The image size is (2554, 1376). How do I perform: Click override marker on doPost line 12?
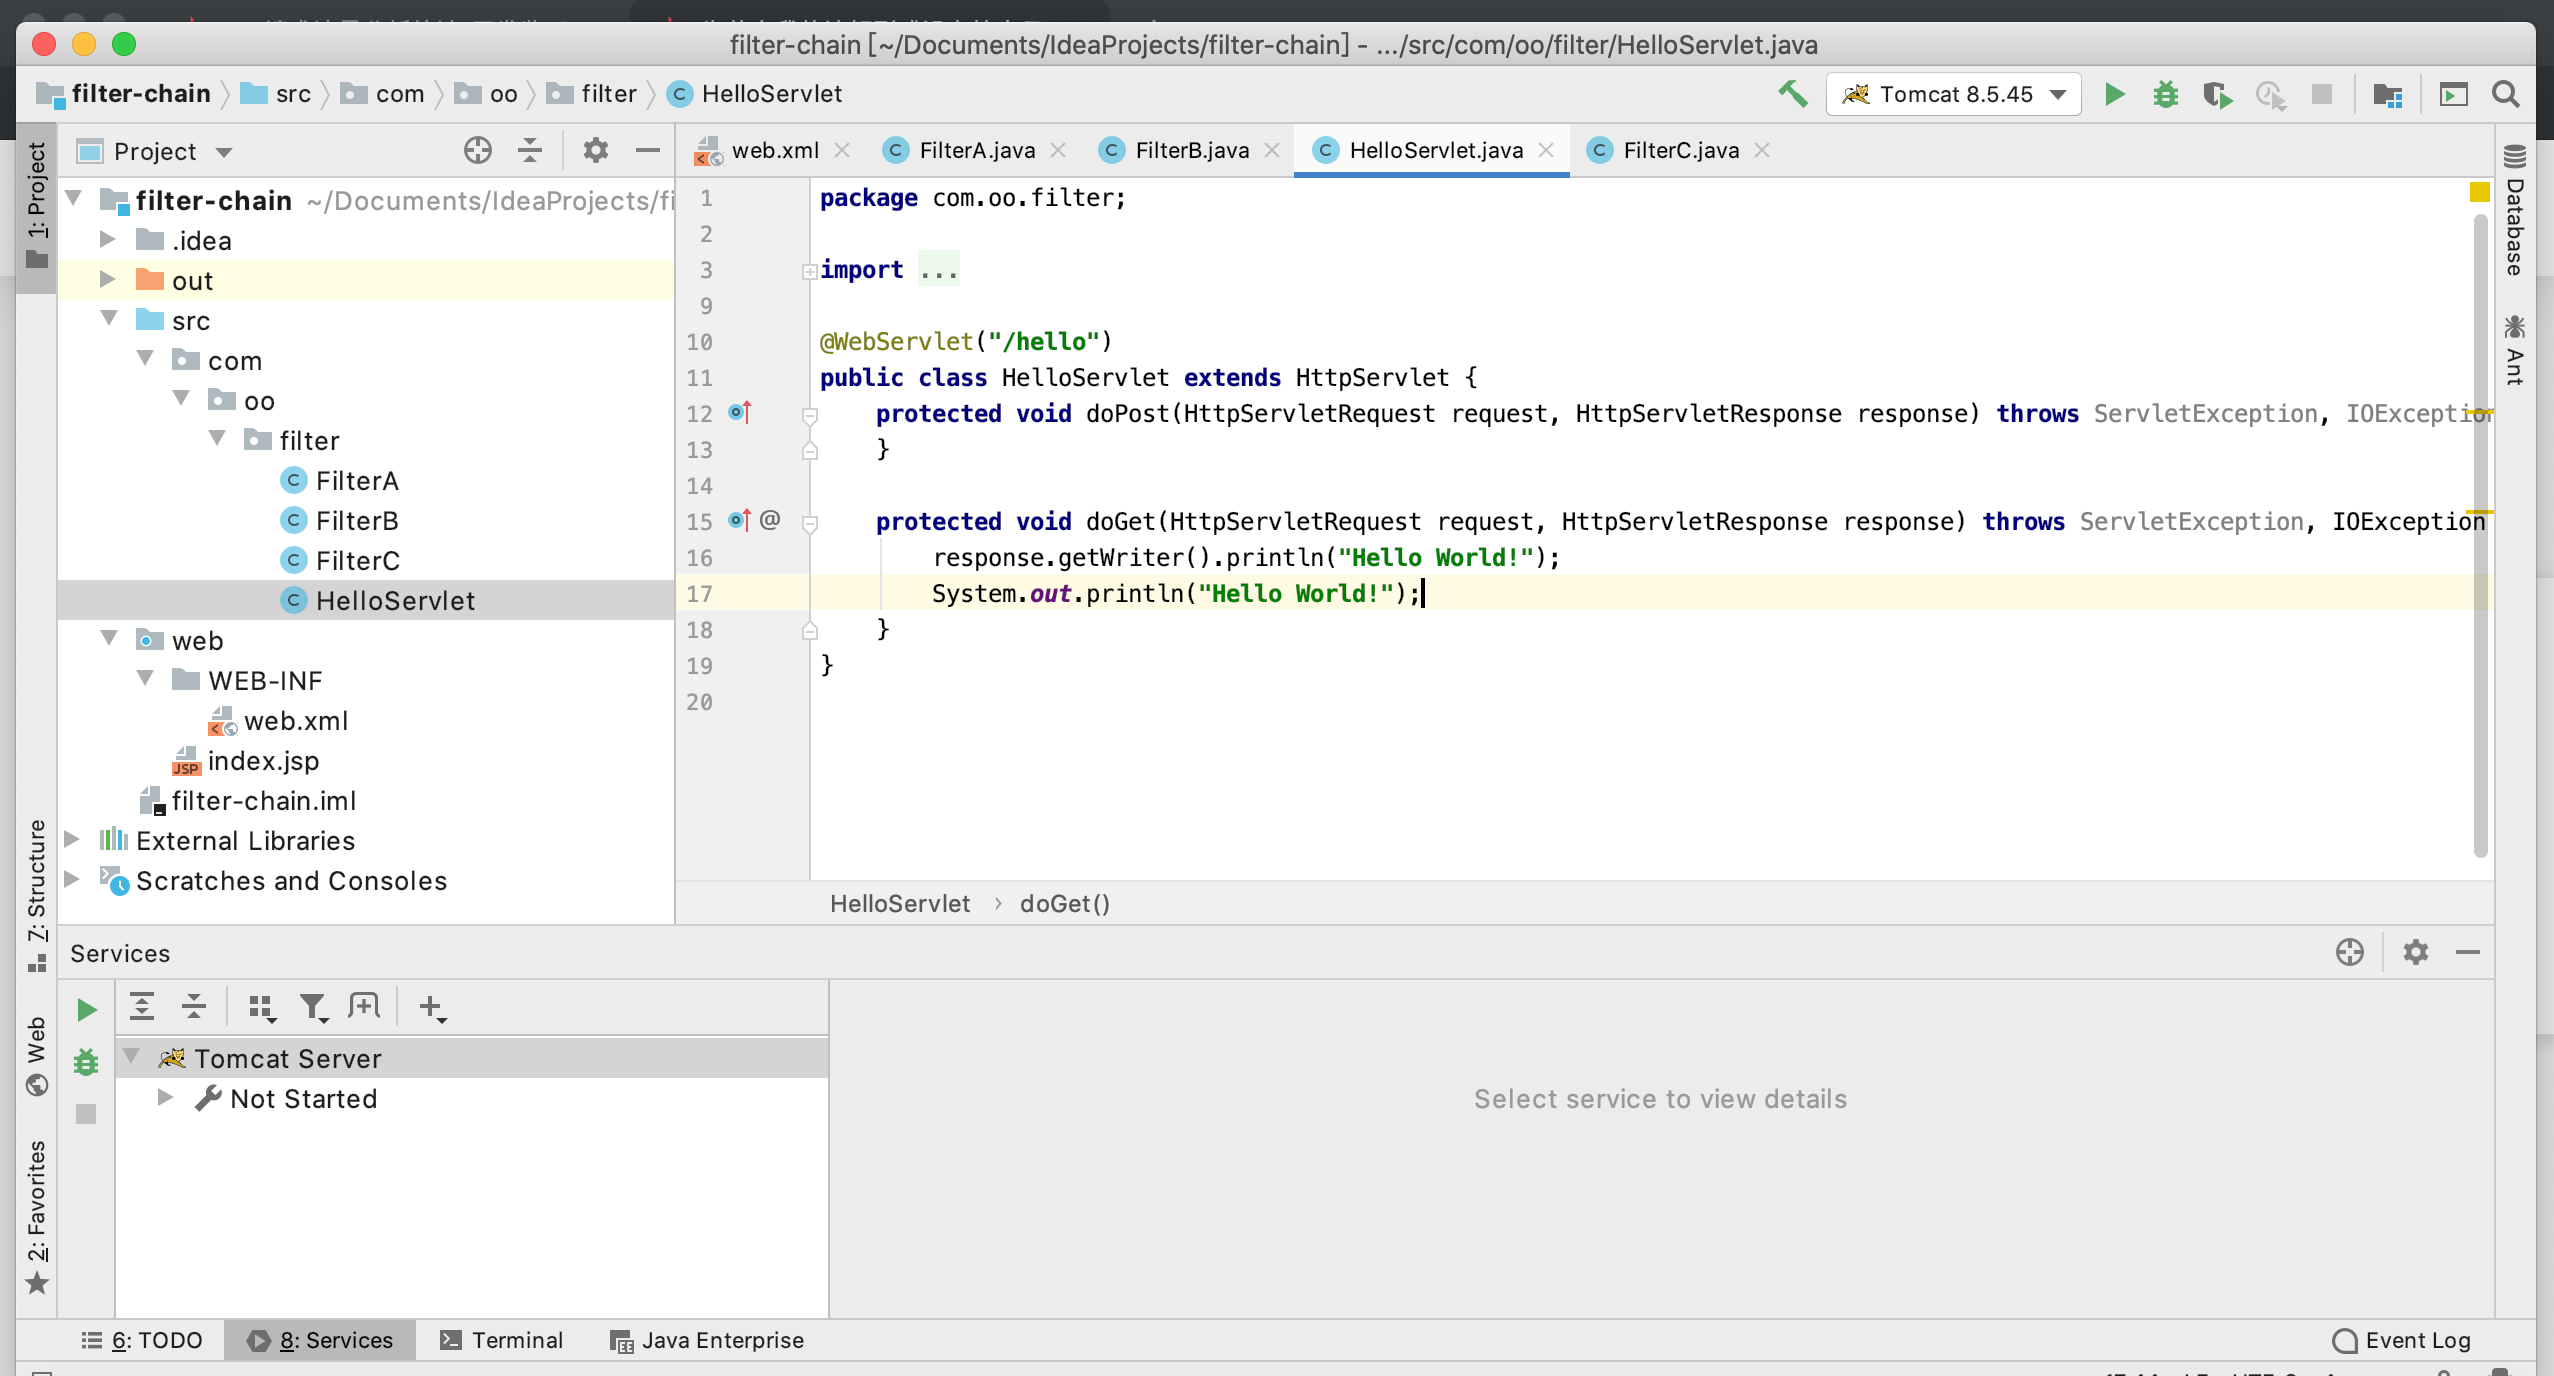click(740, 412)
